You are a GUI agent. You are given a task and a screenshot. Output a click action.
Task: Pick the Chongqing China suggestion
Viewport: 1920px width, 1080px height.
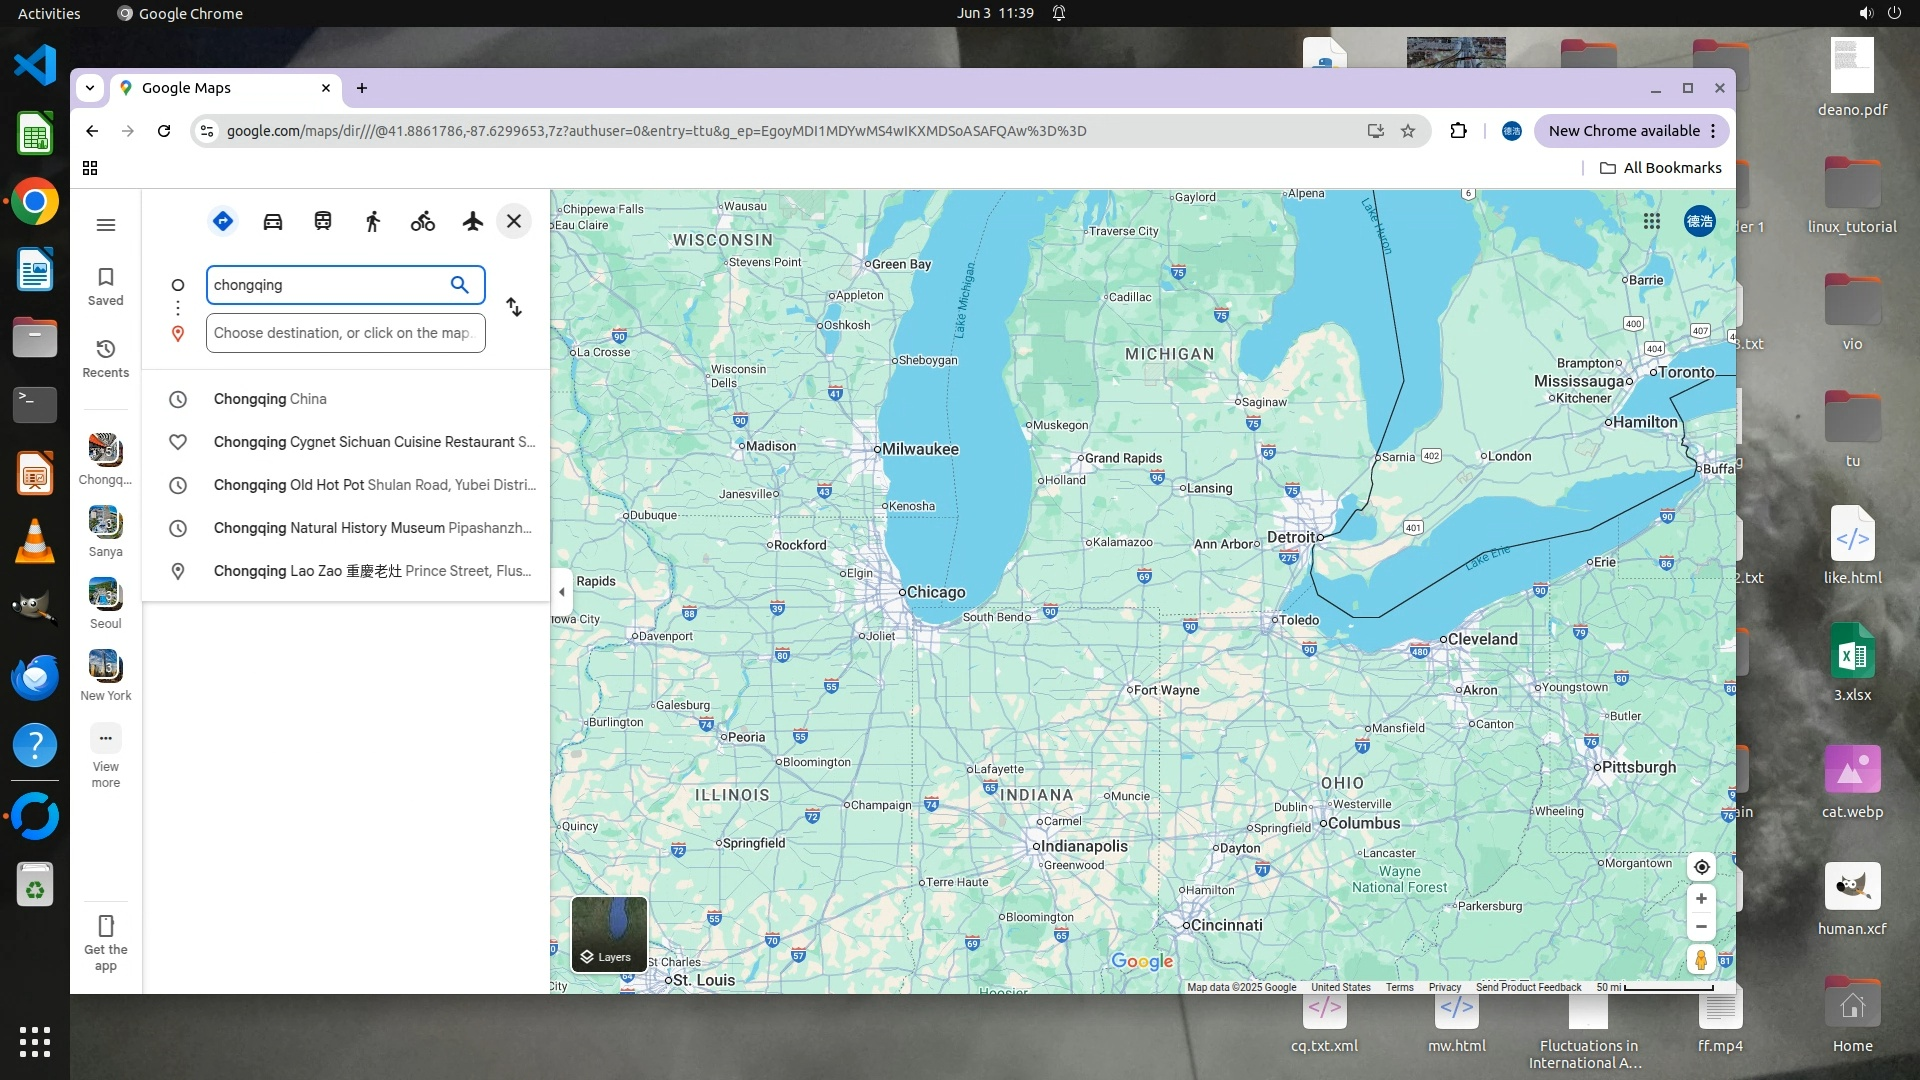tap(270, 399)
